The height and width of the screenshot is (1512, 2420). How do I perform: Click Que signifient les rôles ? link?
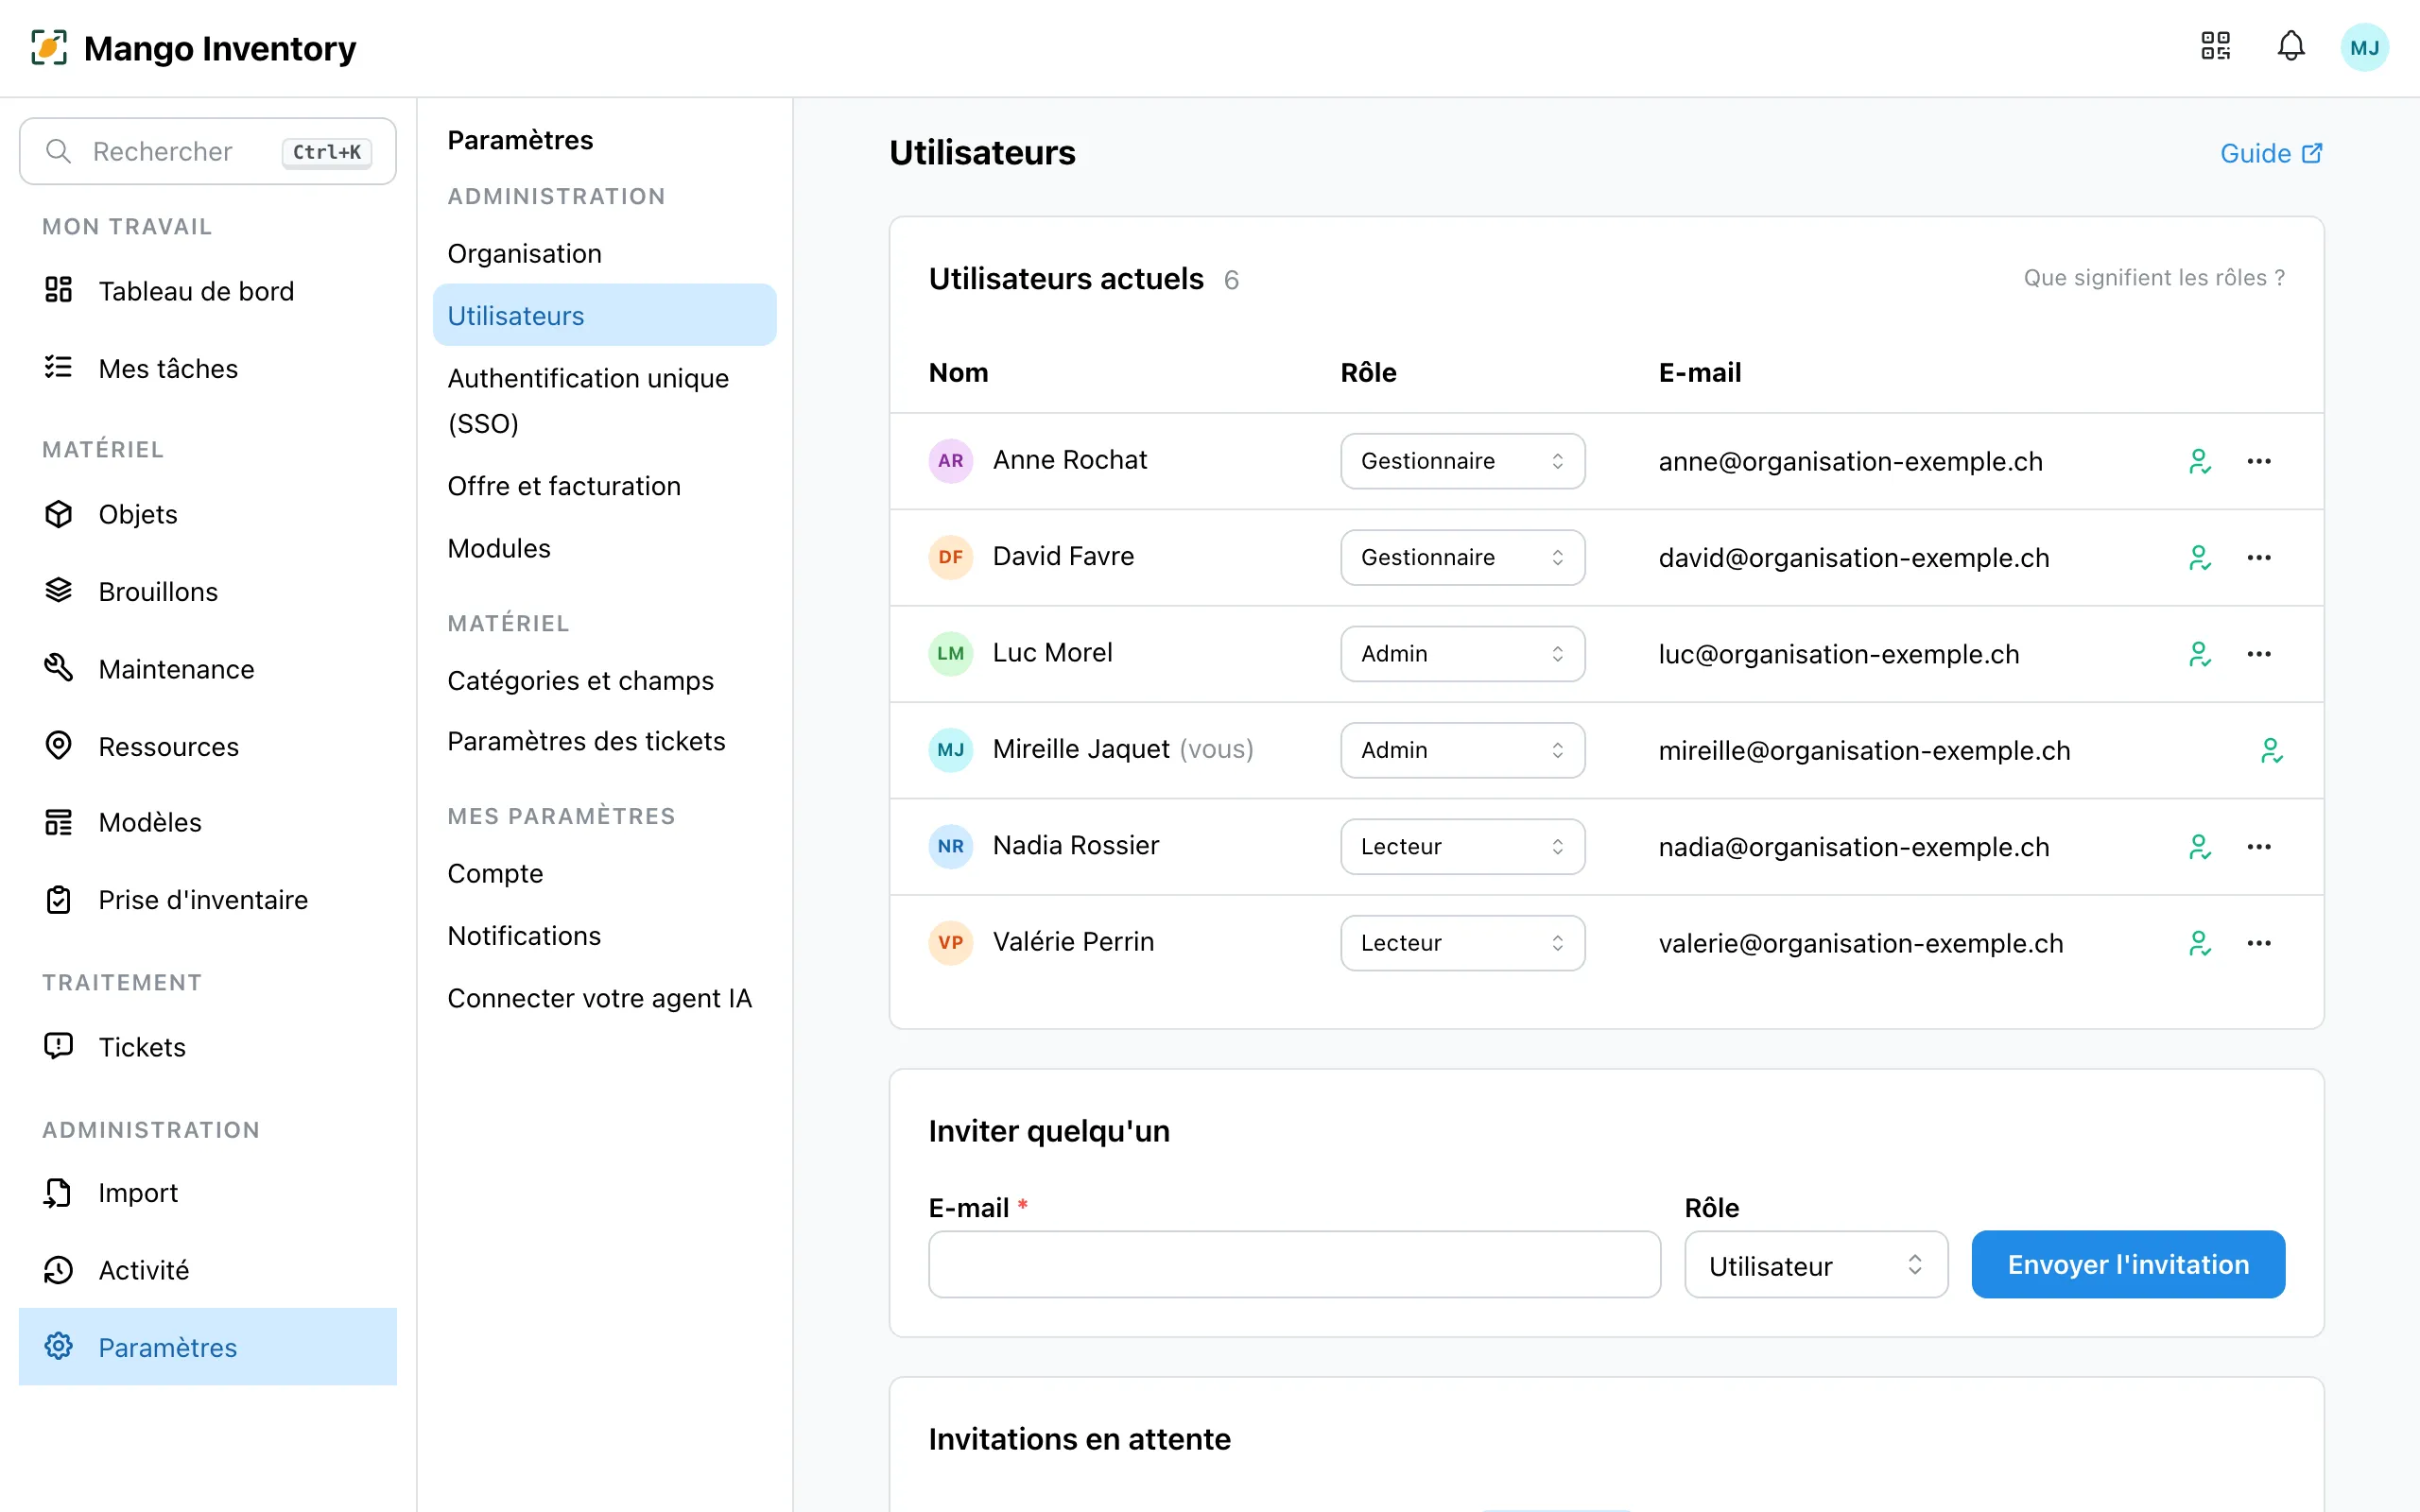tap(2154, 278)
